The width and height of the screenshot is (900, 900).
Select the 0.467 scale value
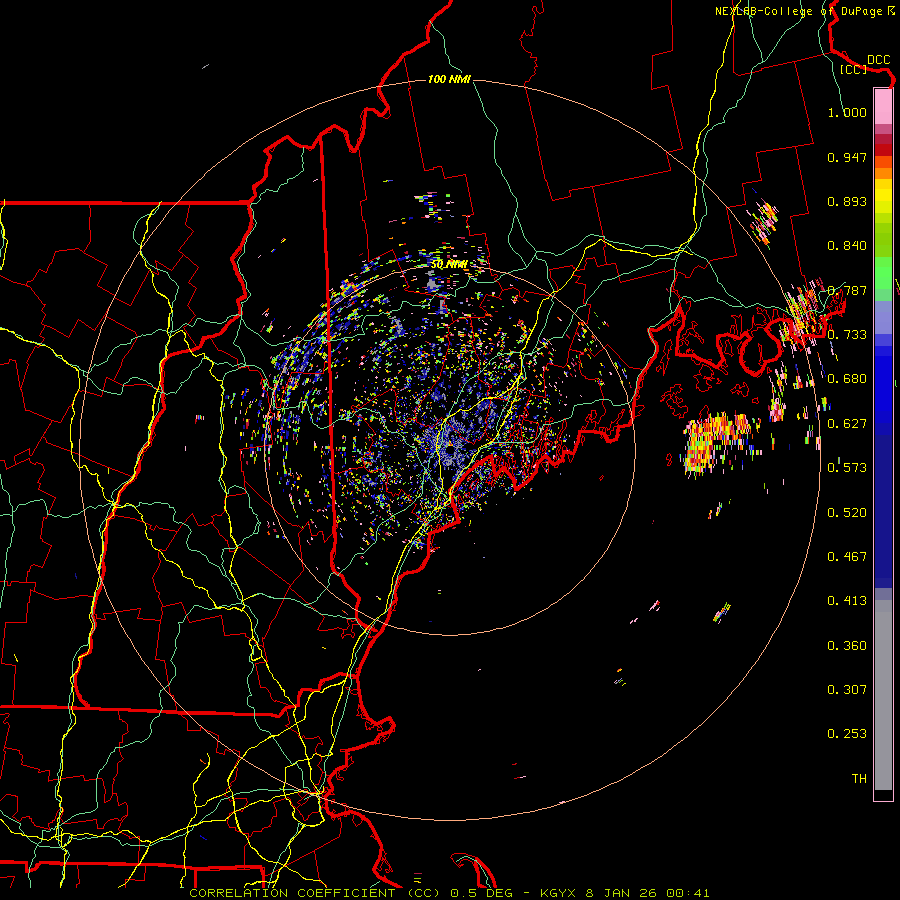847,557
